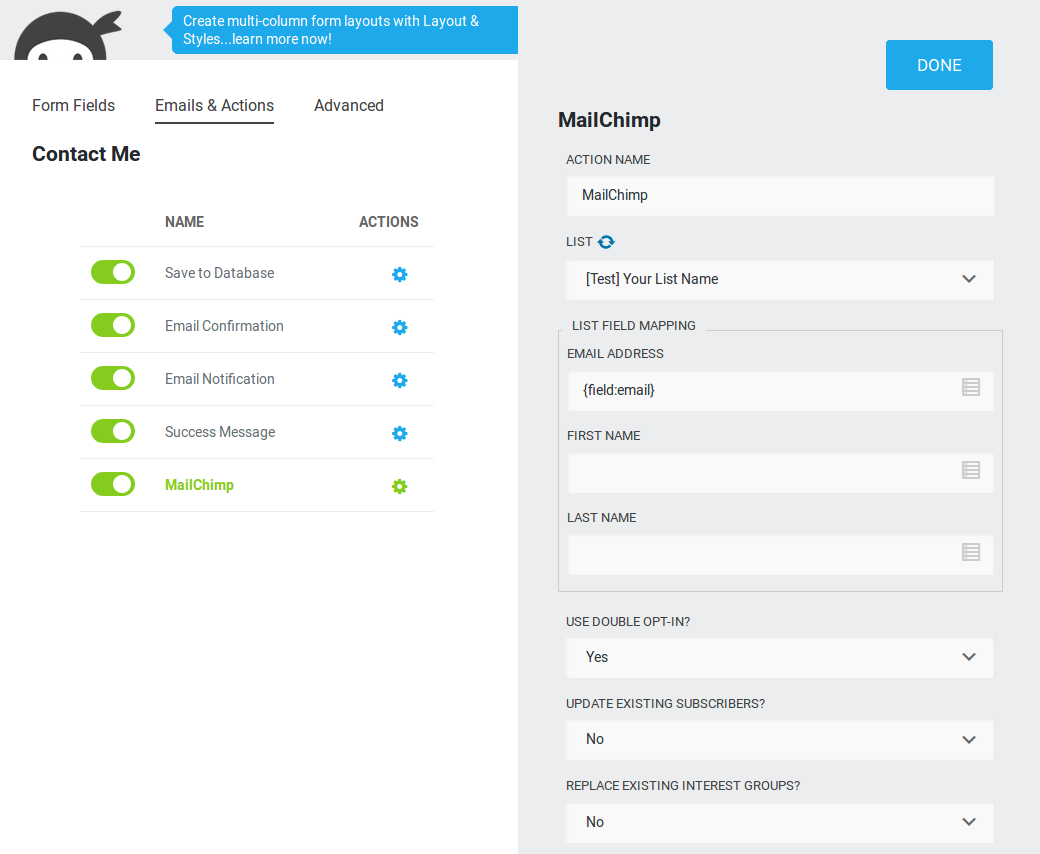This screenshot has height=854, width=1040.
Task: Open merge tags icon in Email Address field
Action: pyautogui.click(x=970, y=387)
